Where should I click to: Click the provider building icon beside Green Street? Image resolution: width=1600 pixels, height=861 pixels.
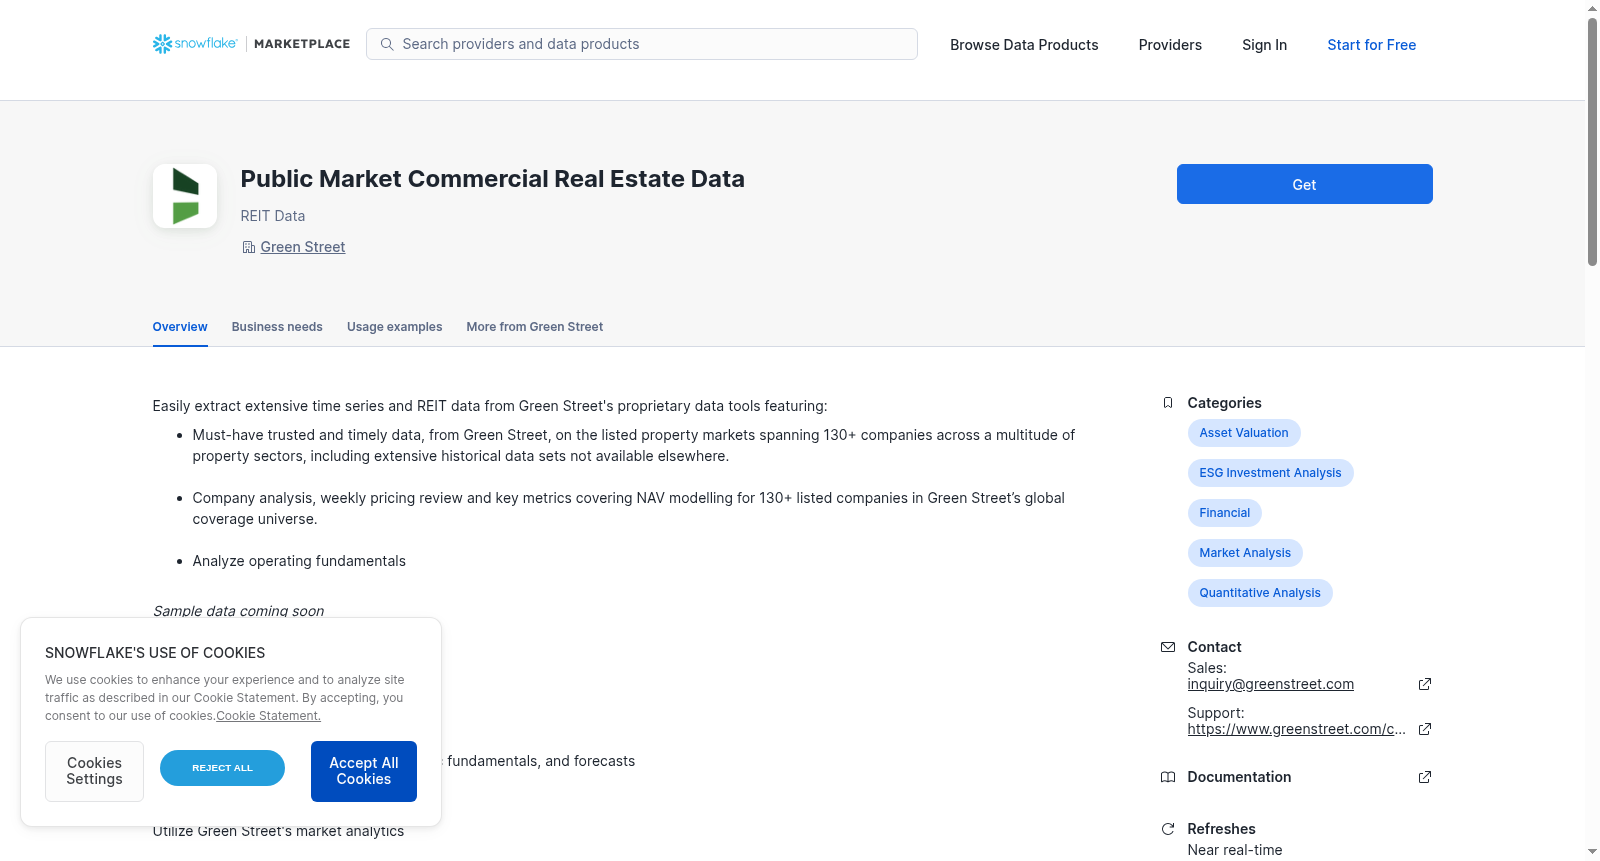[248, 247]
